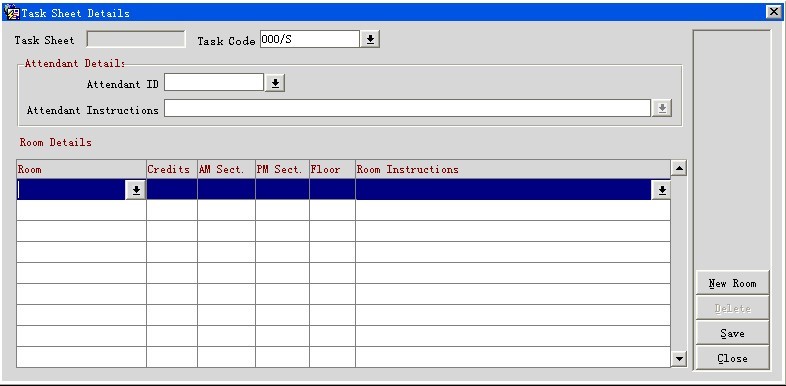Open the Task Code dropdown arrow
786x386 pixels.
coord(370,40)
